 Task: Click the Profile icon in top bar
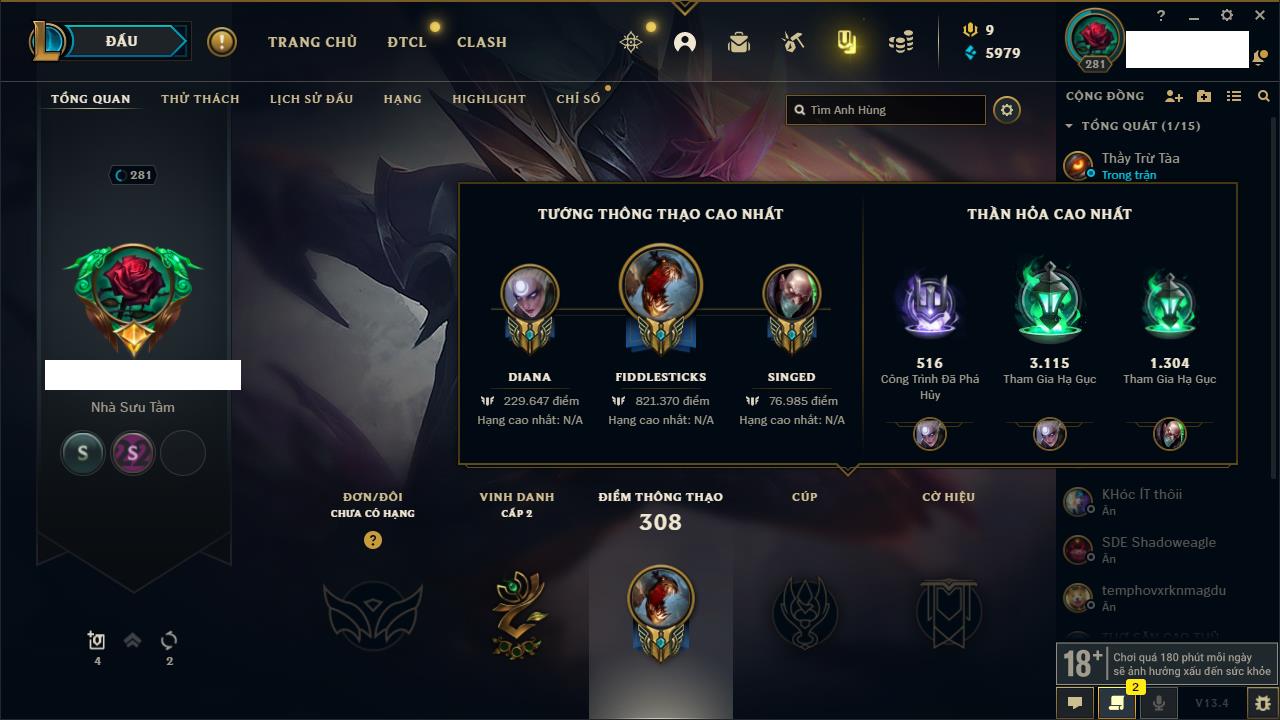pos(685,42)
